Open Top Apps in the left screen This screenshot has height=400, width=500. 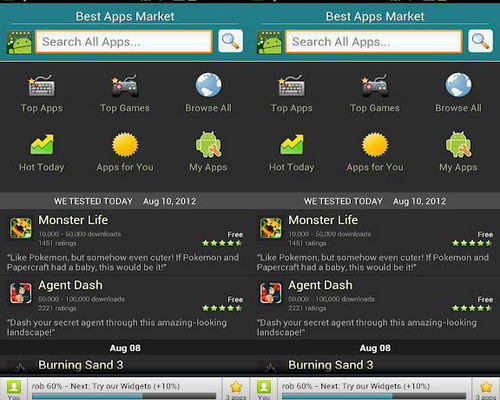[x=42, y=93]
